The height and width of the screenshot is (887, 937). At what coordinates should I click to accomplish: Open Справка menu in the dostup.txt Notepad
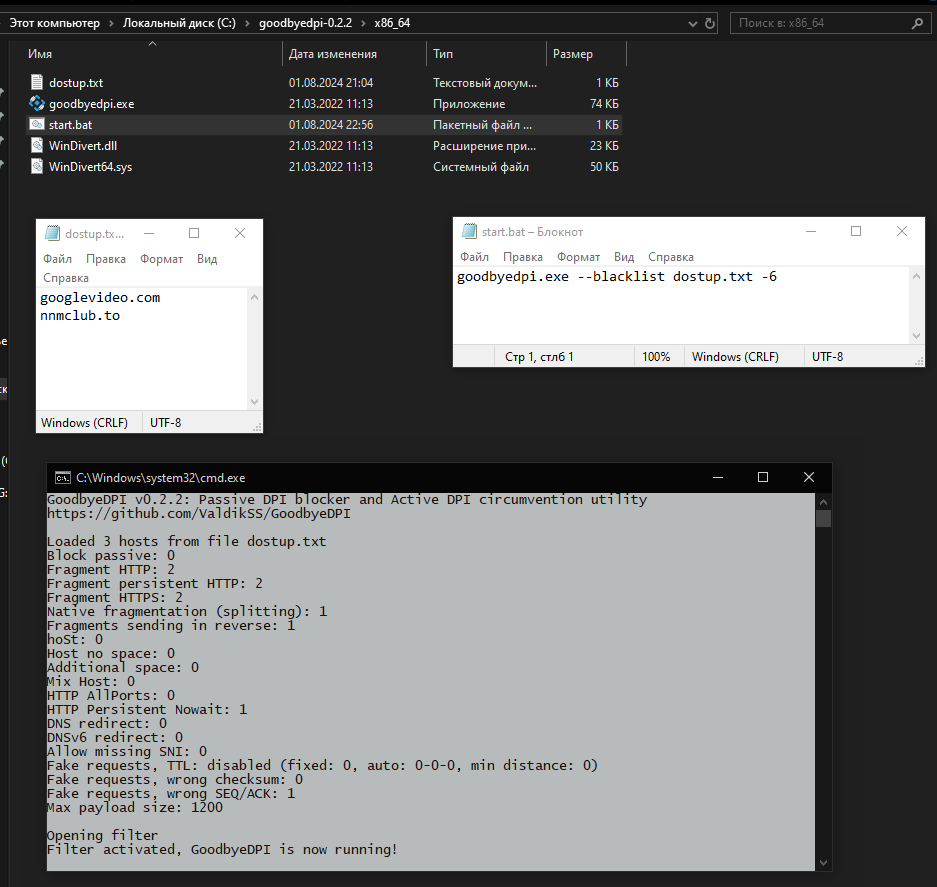point(66,278)
